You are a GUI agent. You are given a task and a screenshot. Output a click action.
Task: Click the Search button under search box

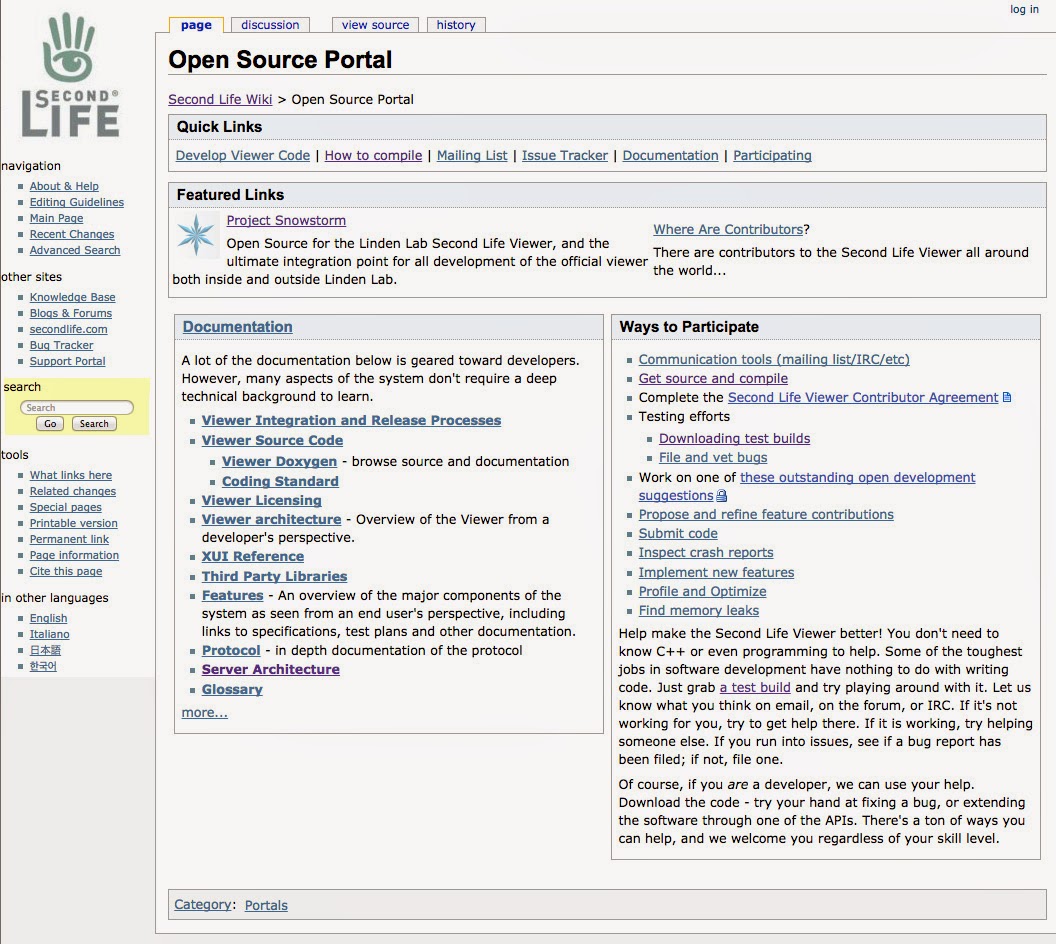point(94,424)
